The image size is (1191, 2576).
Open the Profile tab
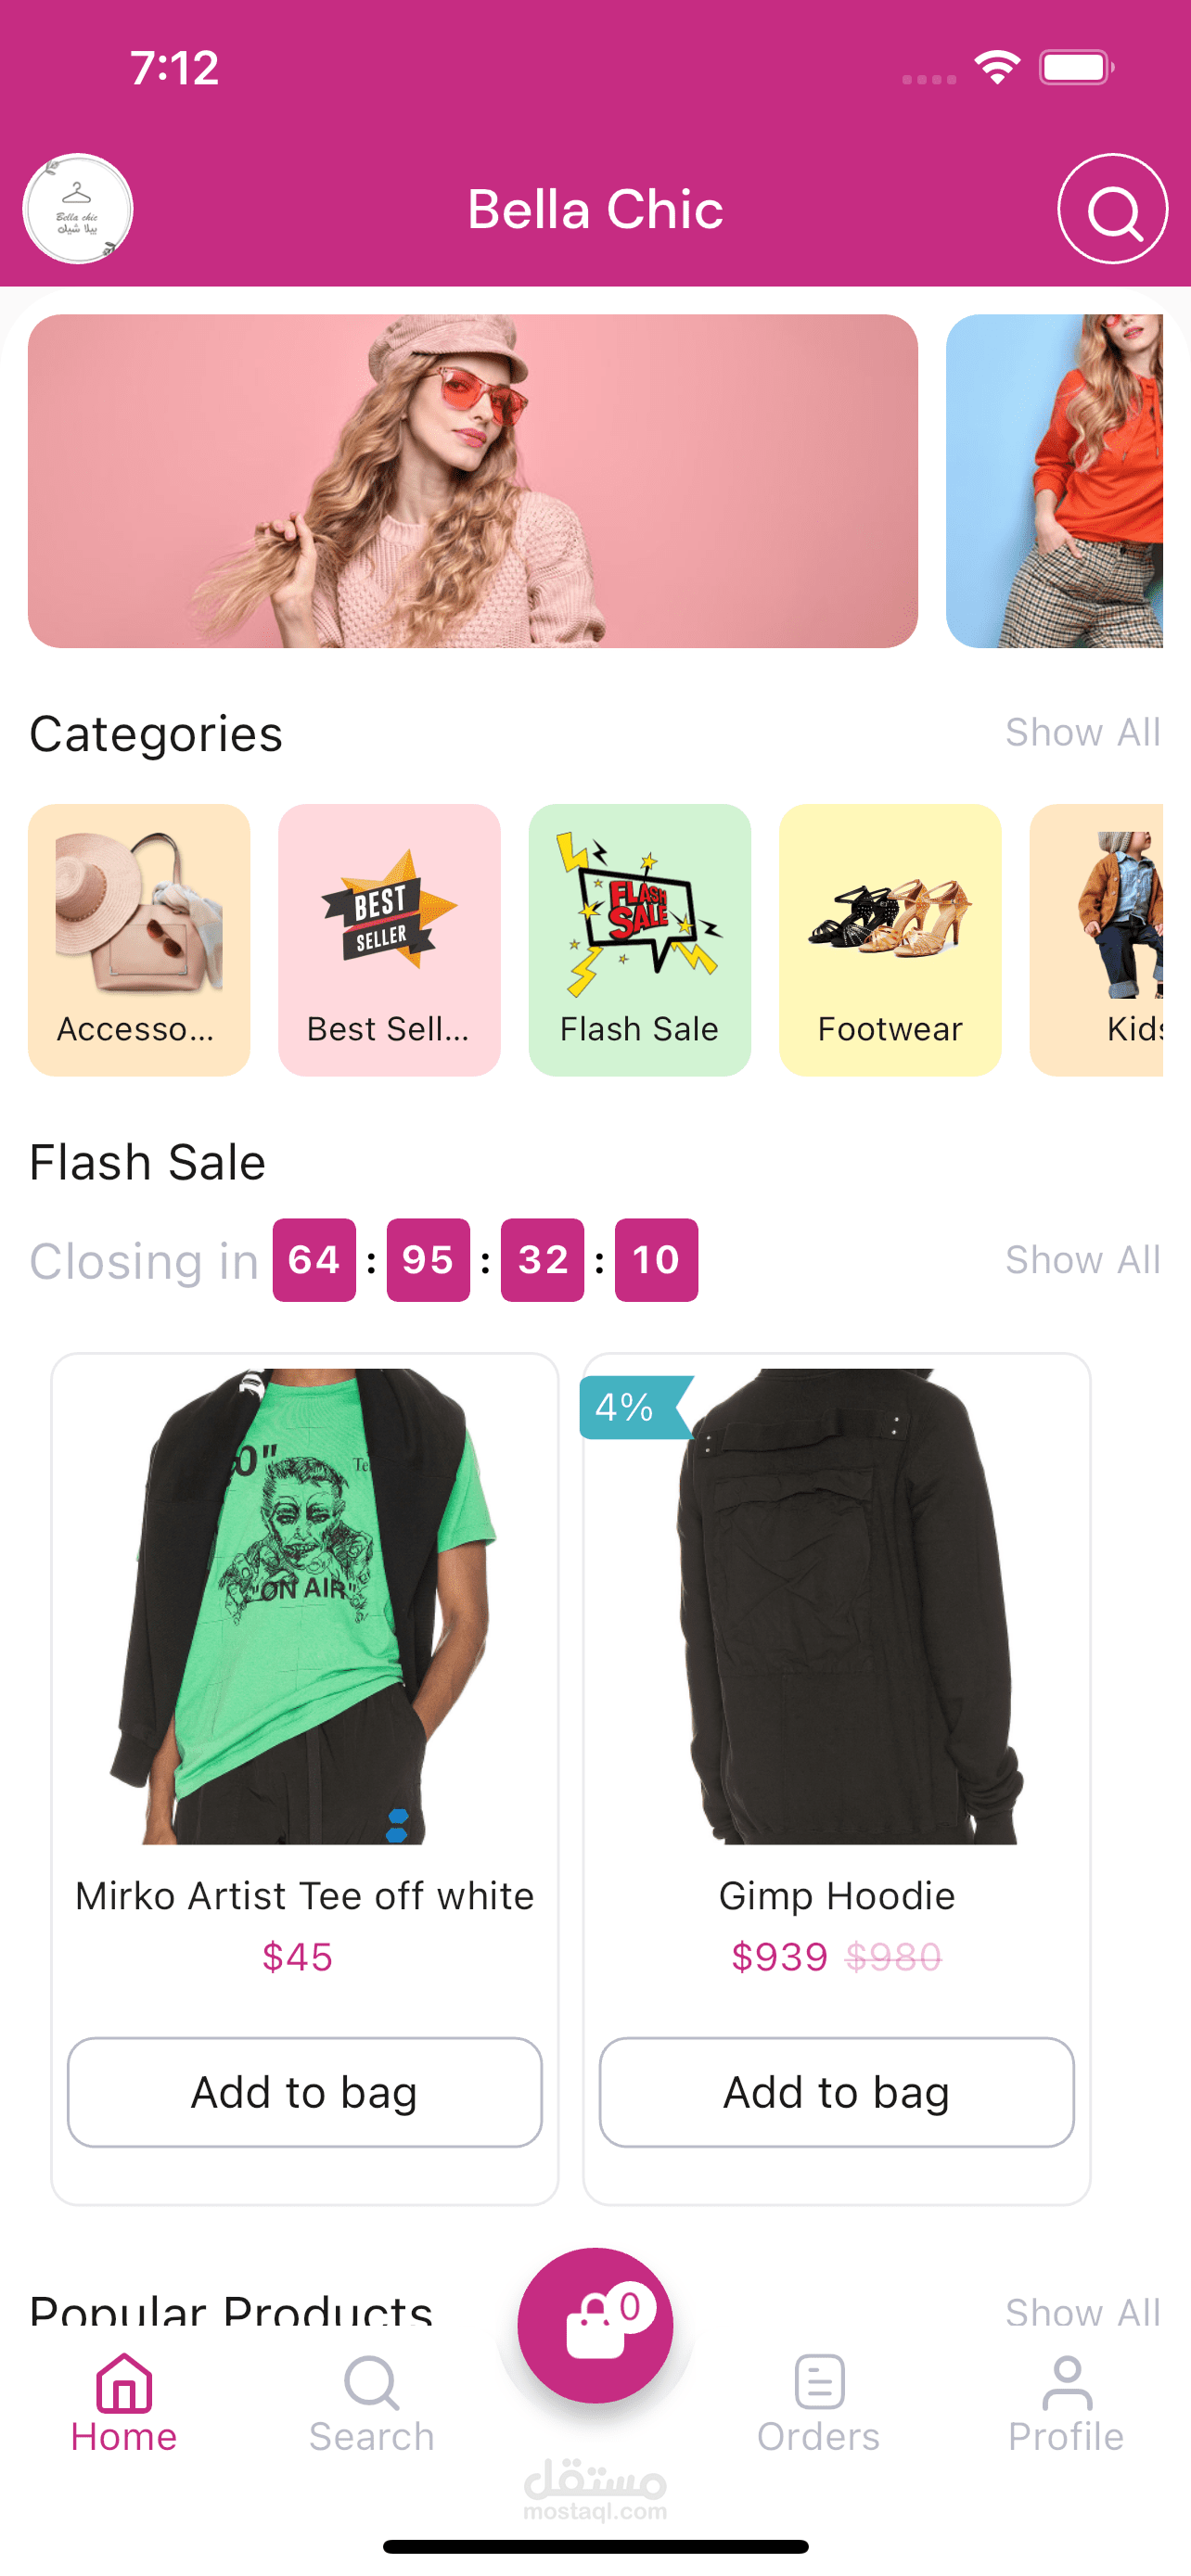click(x=1066, y=2405)
